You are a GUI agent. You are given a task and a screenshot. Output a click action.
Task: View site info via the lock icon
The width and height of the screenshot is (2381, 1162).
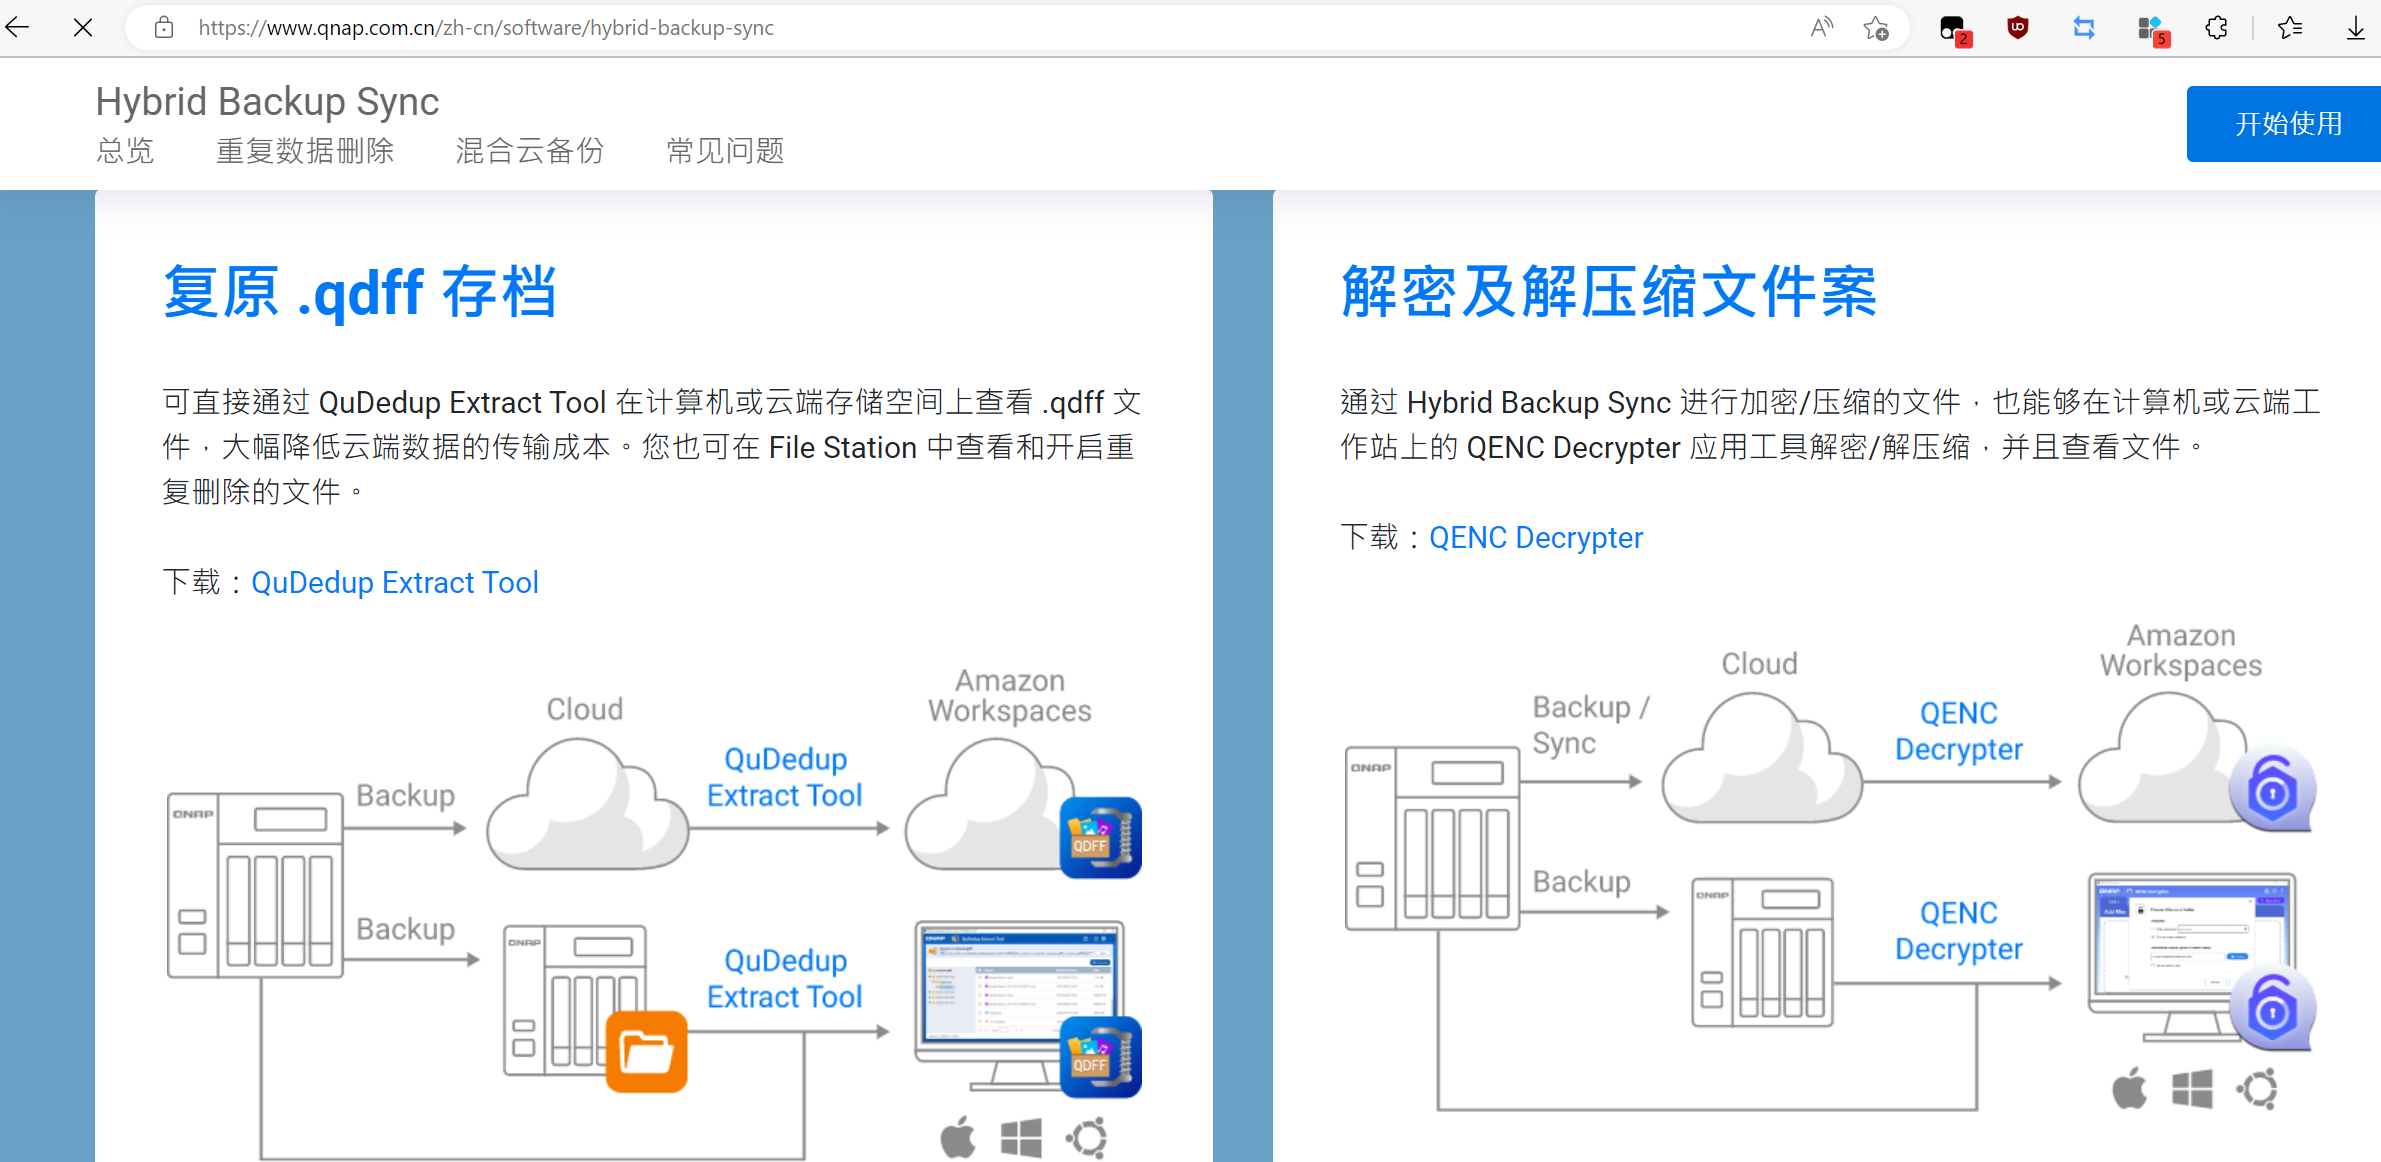click(164, 28)
